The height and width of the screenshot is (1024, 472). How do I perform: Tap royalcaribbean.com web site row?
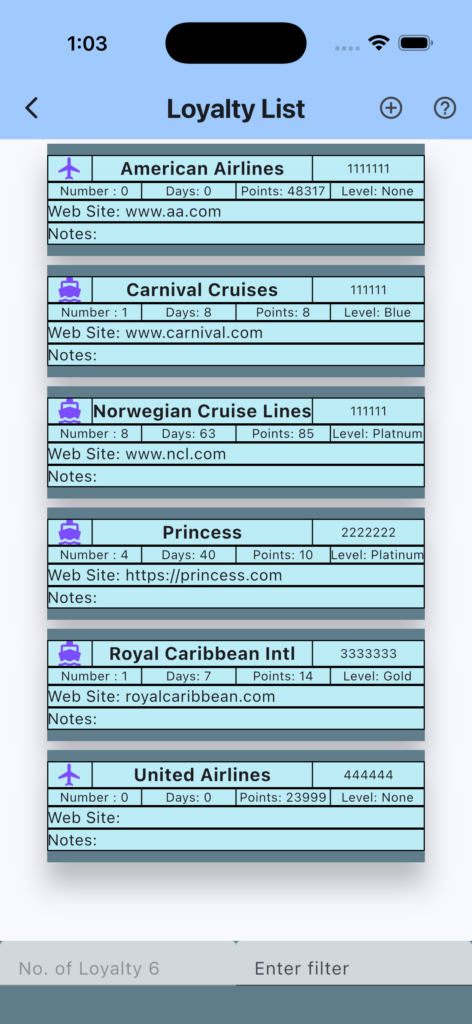click(x=236, y=696)
